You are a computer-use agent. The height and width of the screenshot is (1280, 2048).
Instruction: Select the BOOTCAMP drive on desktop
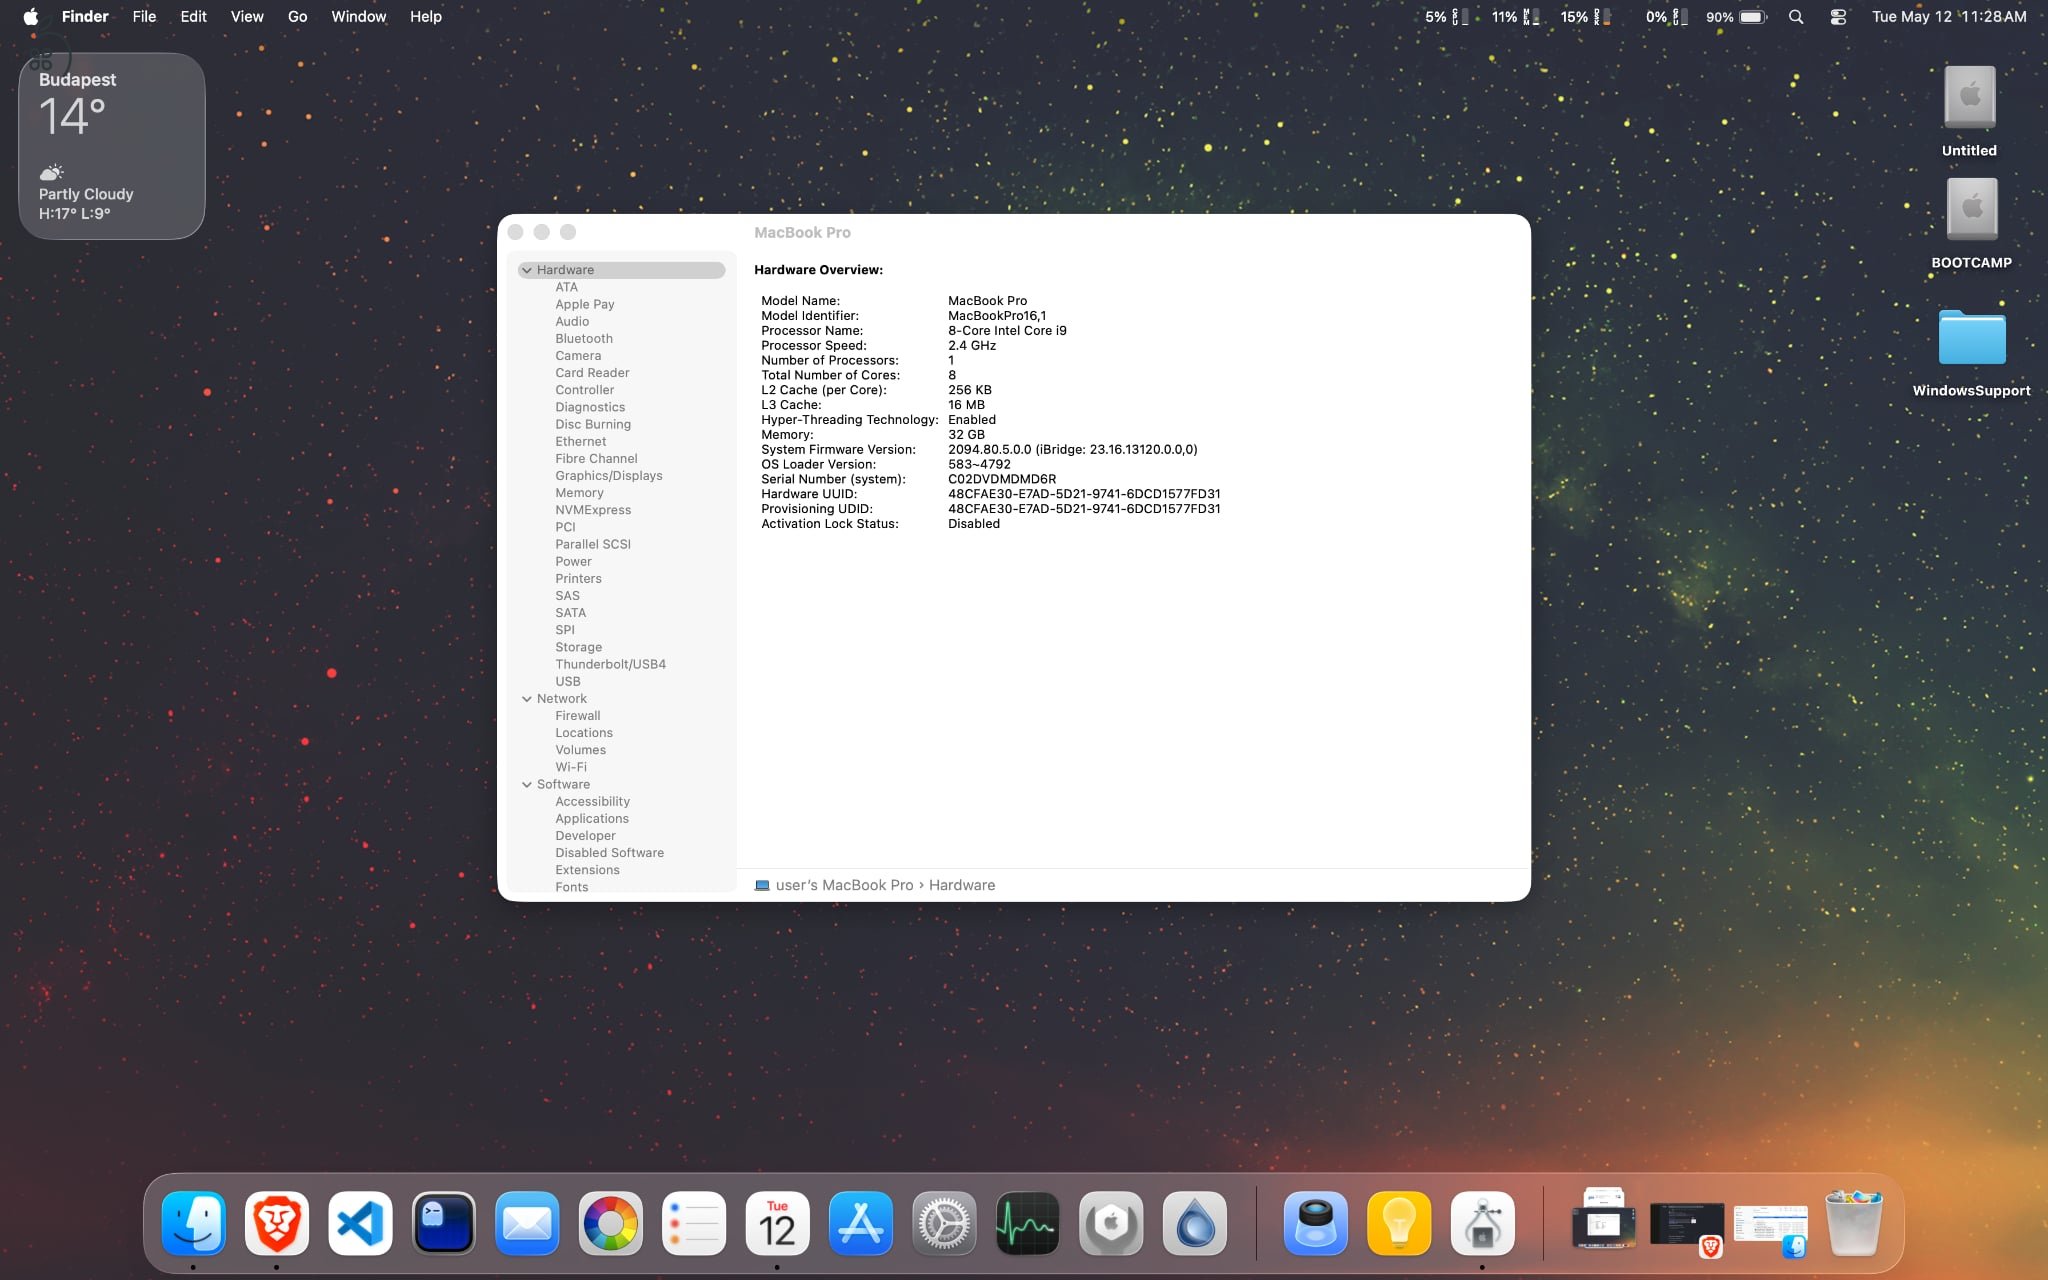pyautogui.click(x=1971, y=224)
